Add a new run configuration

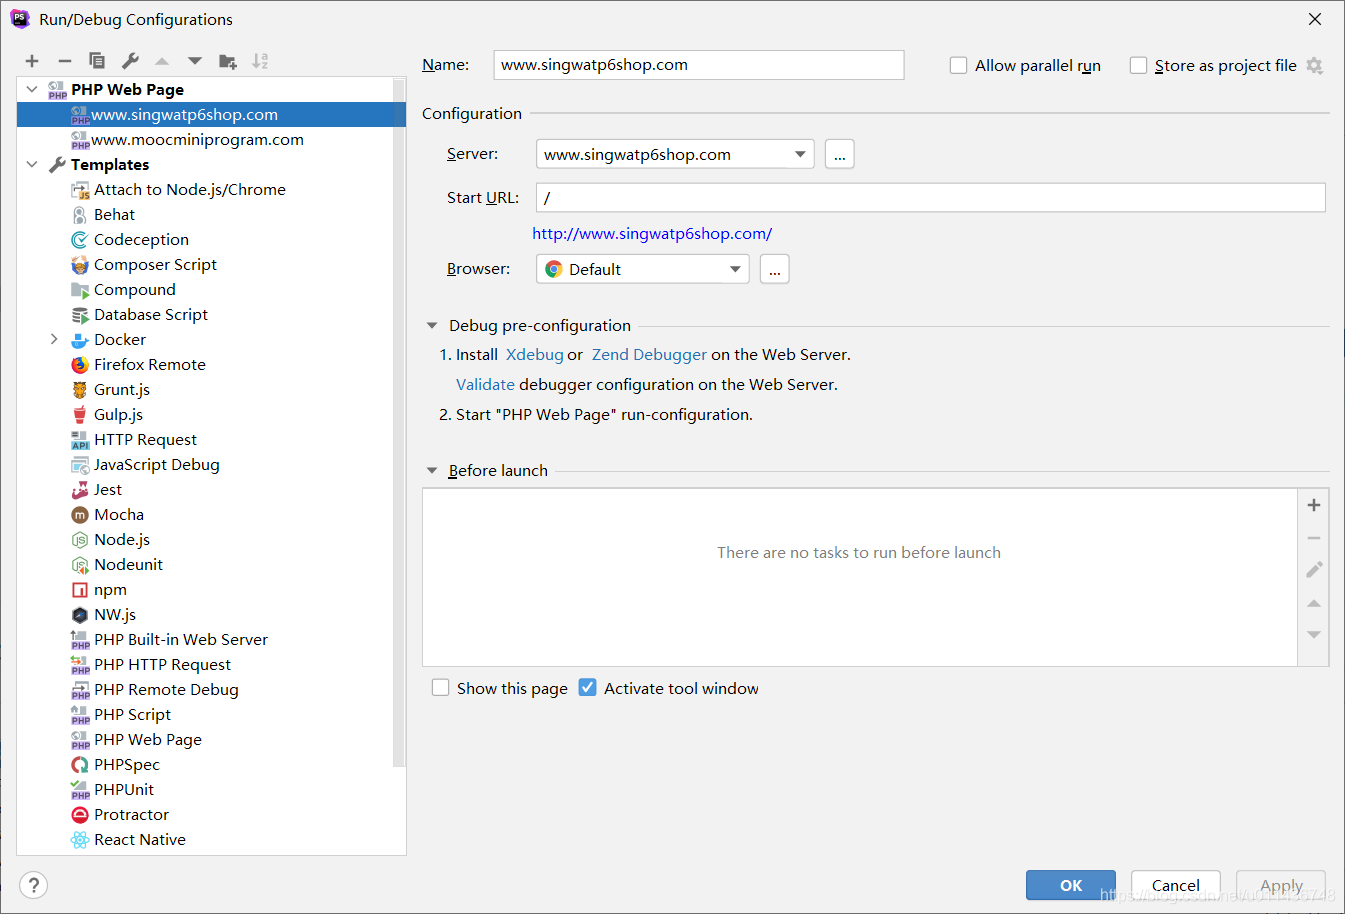point(31,61)
